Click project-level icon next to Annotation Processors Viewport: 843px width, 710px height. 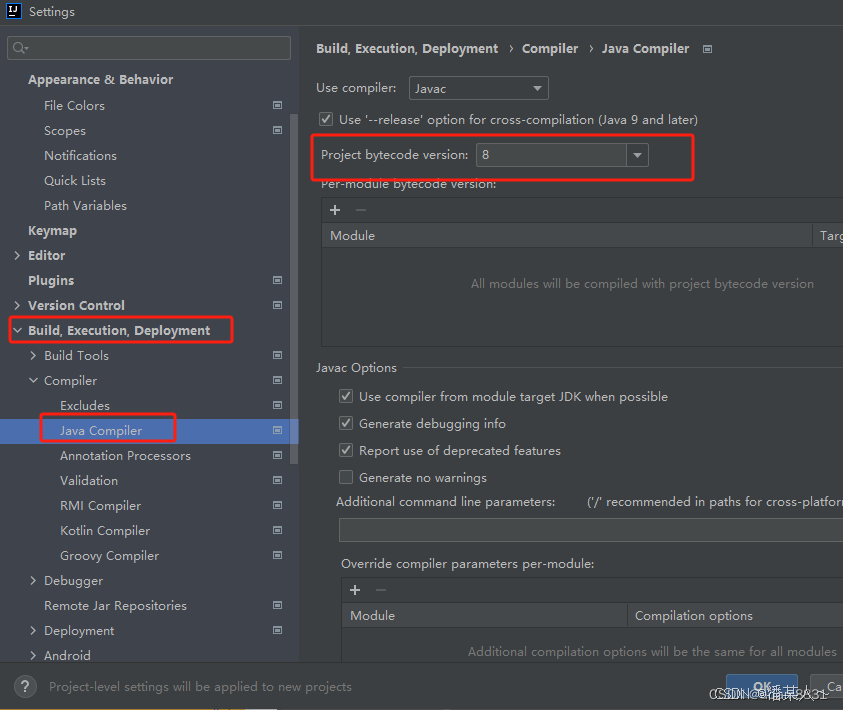(x=277, y=455)
